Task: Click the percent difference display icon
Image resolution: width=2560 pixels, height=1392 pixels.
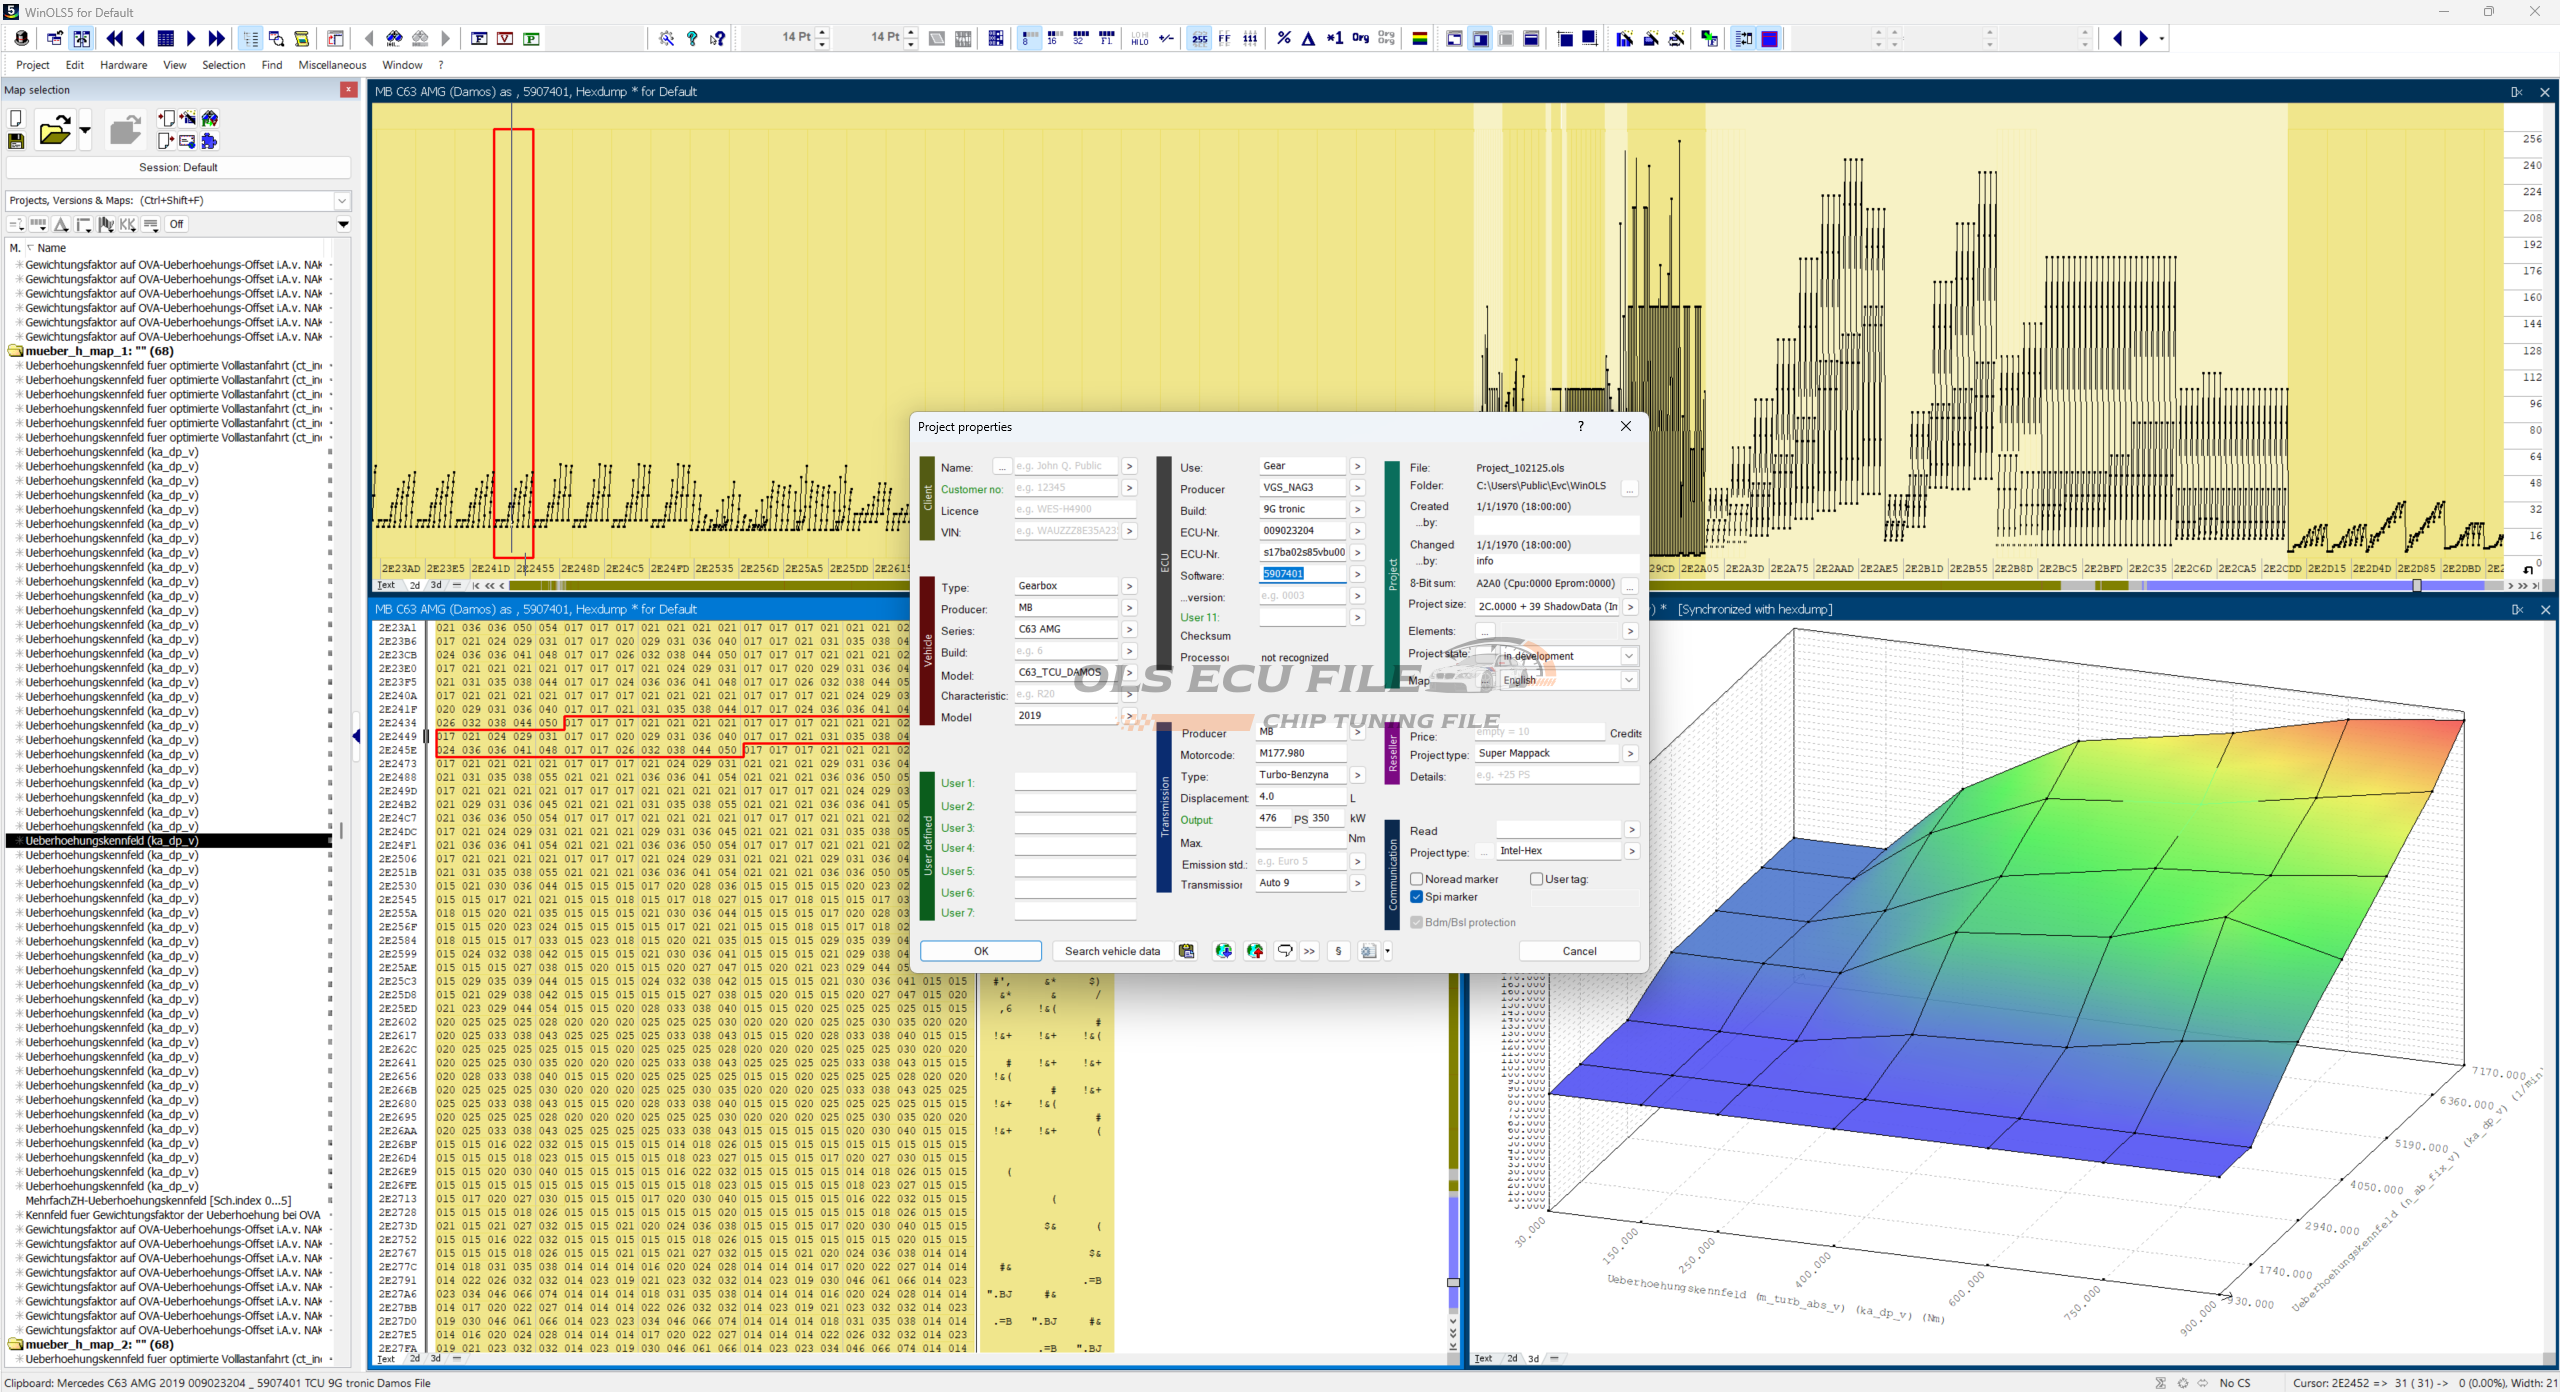Action: tap(1284, 38)
